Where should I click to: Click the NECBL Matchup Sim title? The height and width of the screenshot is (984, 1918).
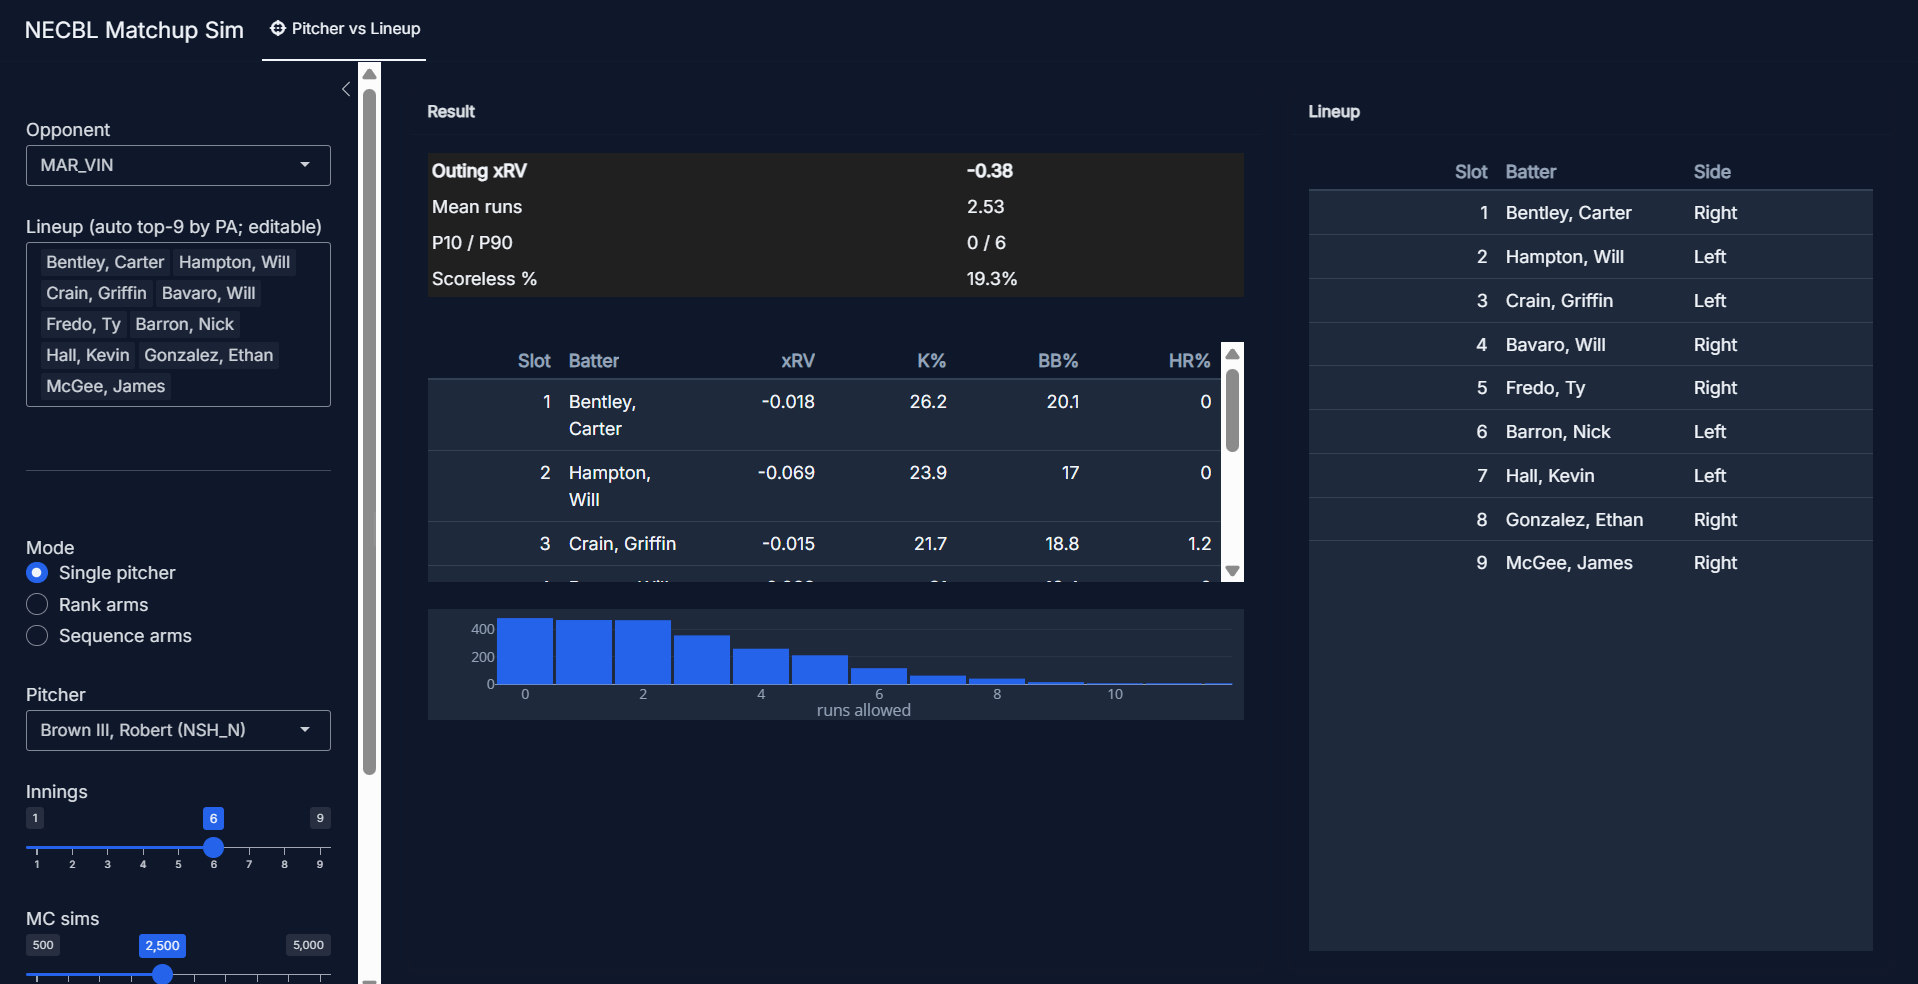click(134, 30)
